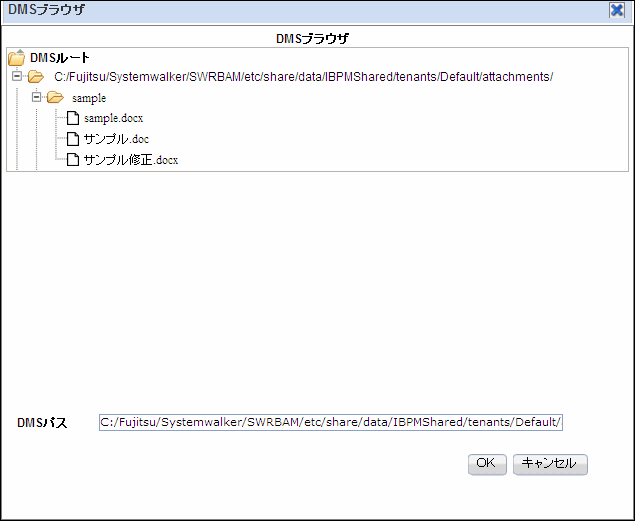
Task: Focus the DMSパス input field
Action: click(331, 422)
